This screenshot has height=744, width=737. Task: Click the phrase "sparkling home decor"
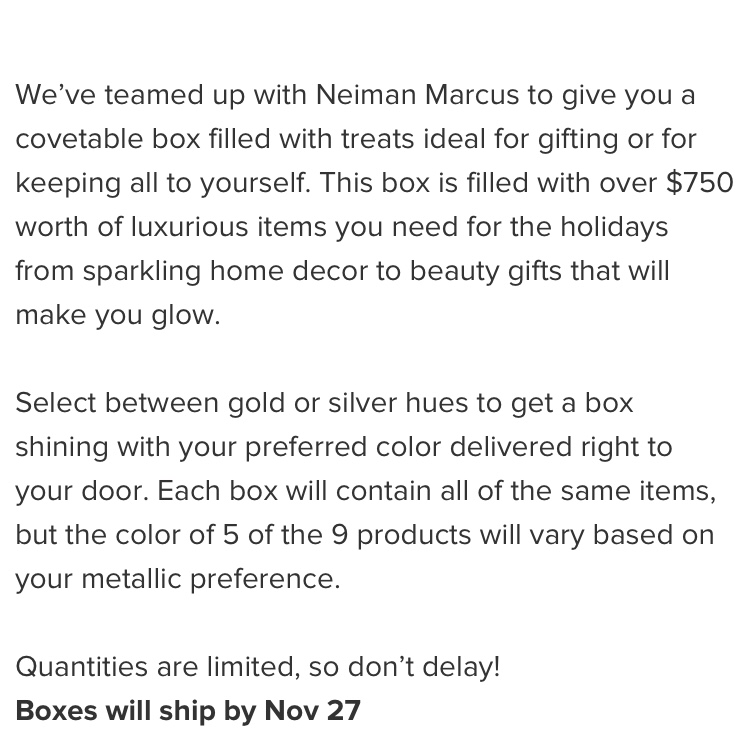click(225, 271)
